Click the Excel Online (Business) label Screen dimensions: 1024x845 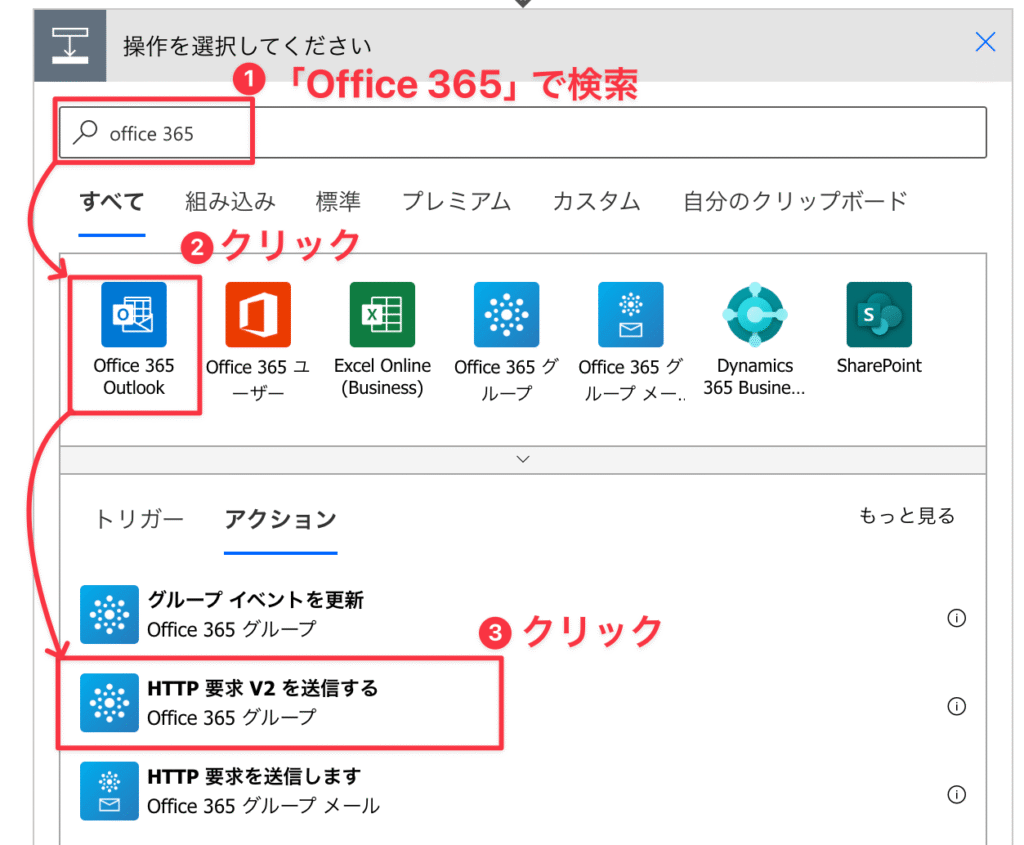382,376
